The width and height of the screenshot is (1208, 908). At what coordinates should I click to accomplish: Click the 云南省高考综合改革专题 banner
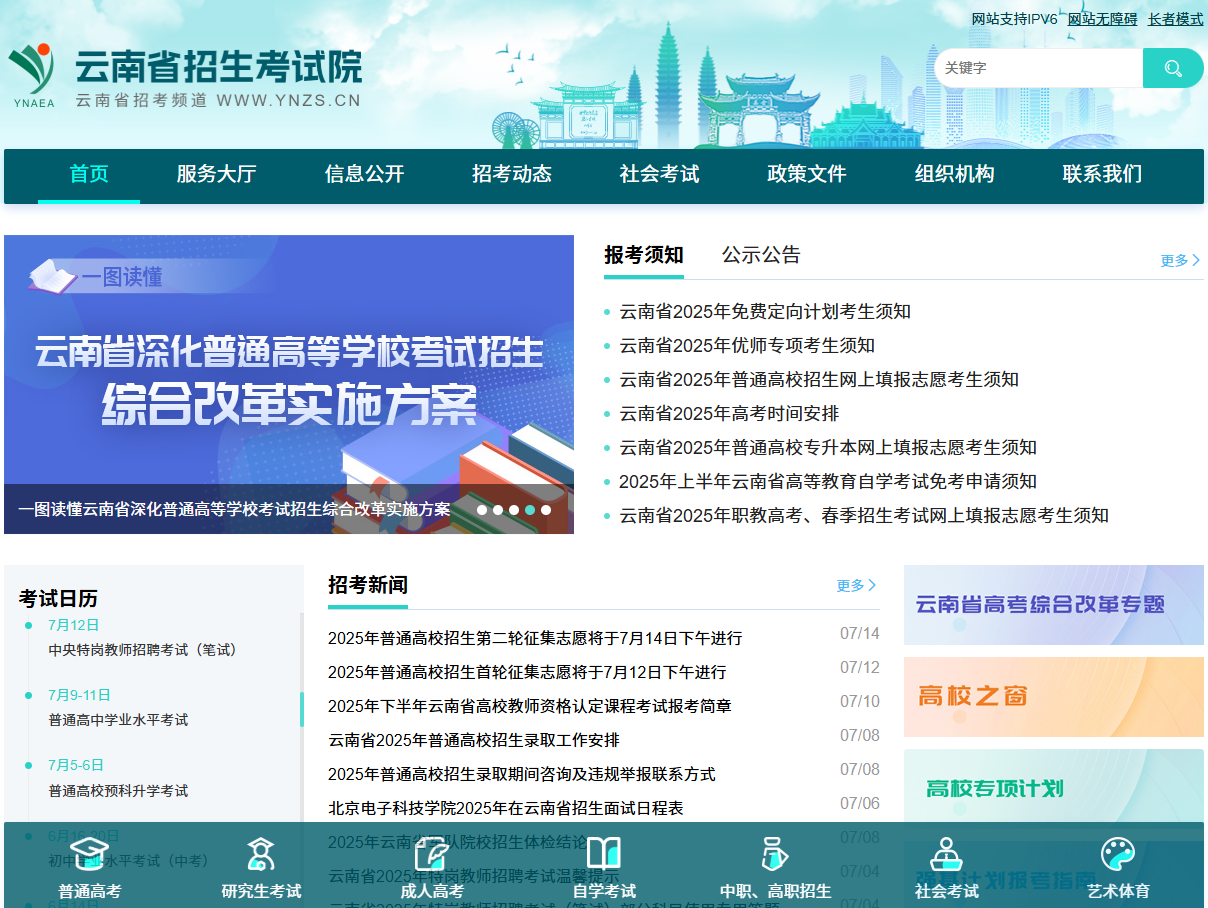tap(1054, 605)
